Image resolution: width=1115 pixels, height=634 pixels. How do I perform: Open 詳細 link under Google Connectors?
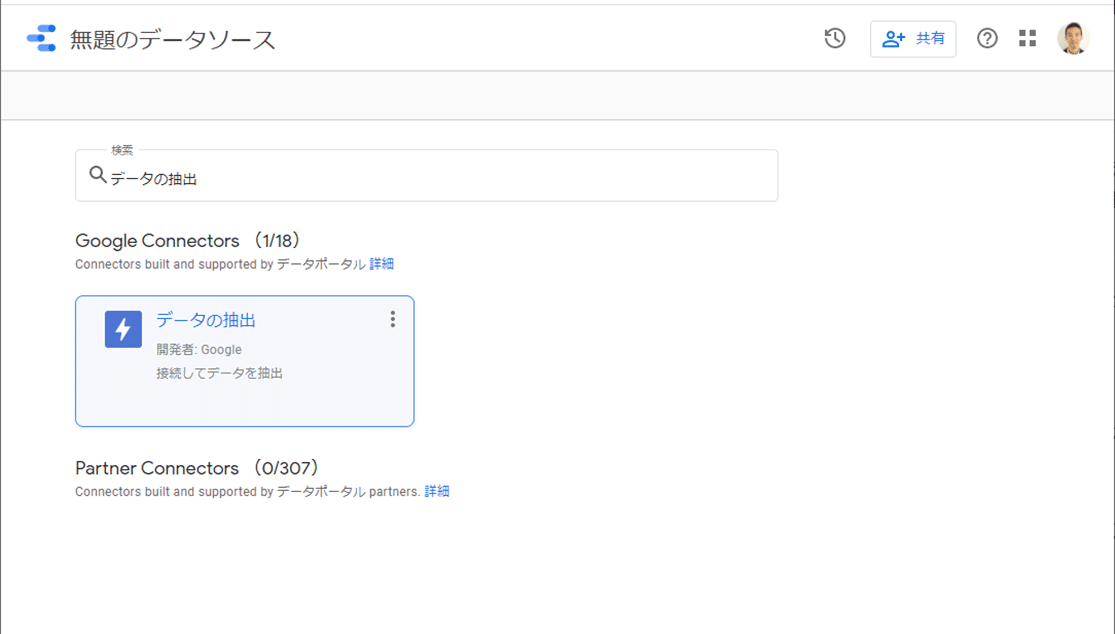click(381, 264)
